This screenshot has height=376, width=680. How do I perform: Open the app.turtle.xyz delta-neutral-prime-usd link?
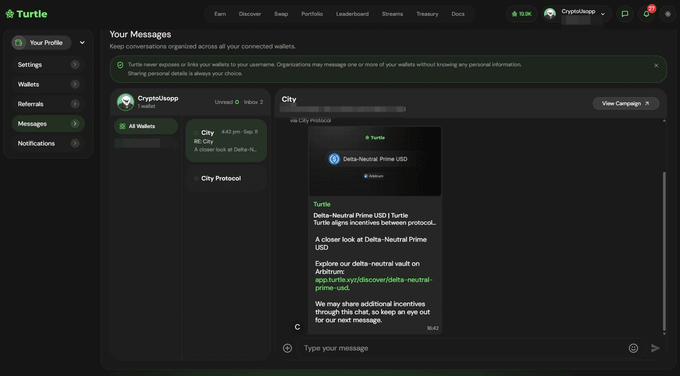pyautogui.click(x=373, y=284)
